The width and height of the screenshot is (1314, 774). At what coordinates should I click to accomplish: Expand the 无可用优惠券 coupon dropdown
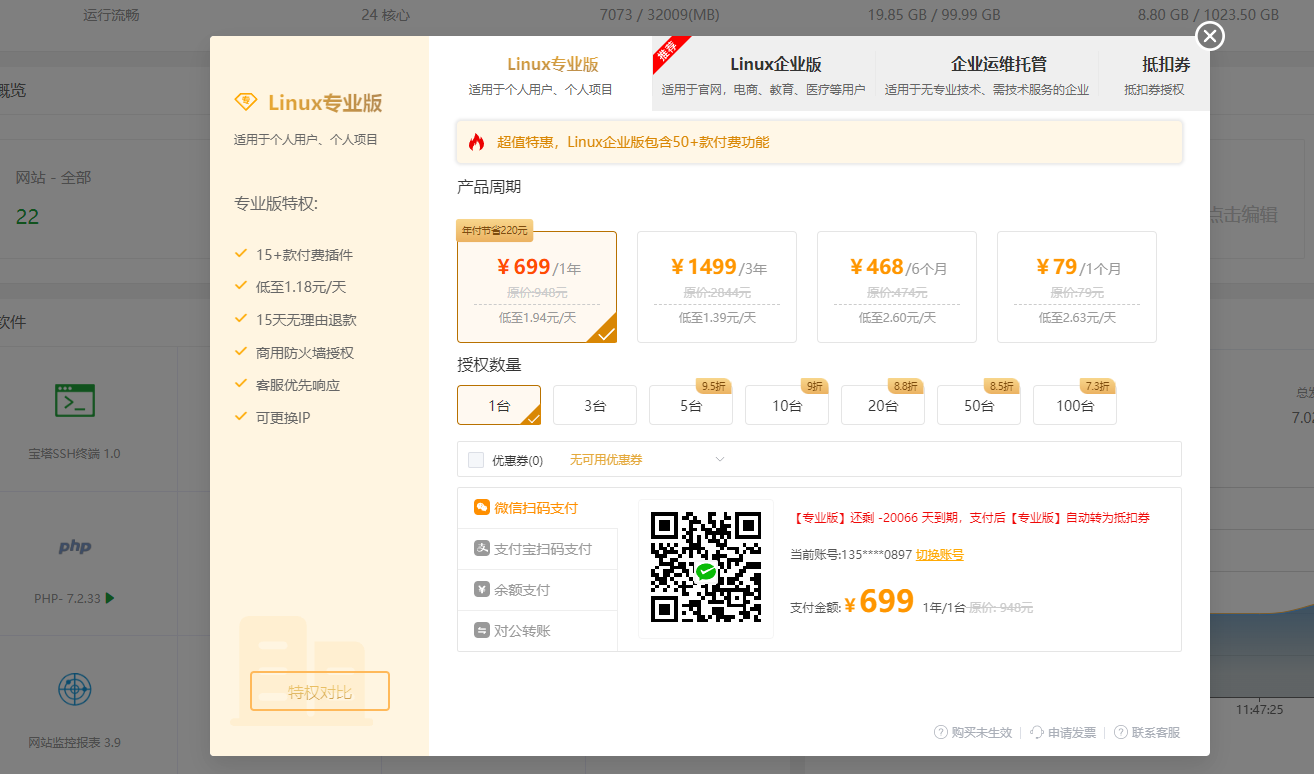coord(647,460)
